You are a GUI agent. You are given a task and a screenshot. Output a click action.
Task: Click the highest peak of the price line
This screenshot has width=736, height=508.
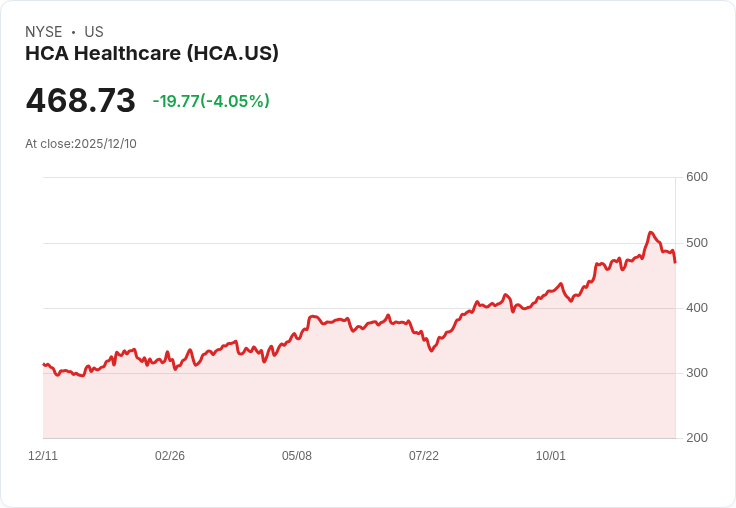(x=650, y=233)
